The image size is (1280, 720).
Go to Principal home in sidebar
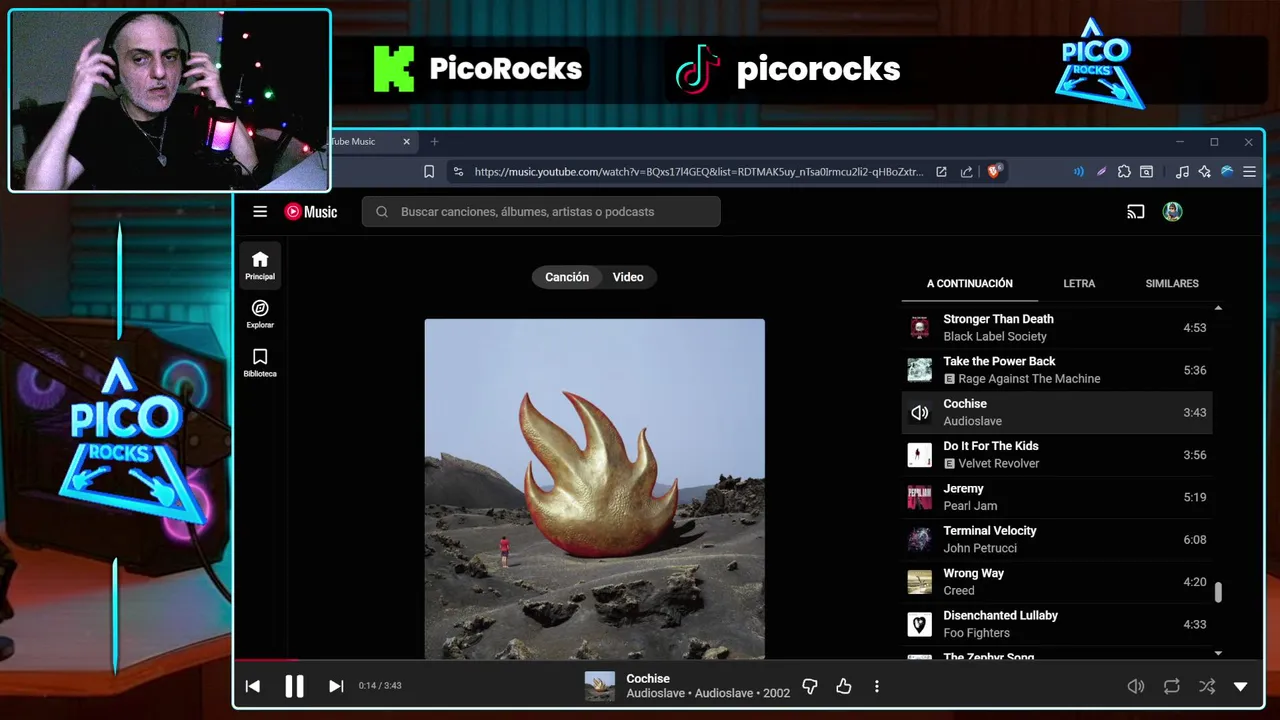tap(260, 266)
